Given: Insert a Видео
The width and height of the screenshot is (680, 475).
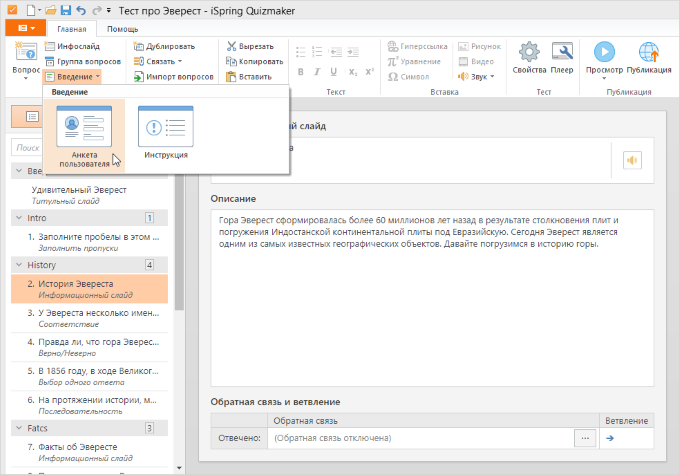Looking at the screenshot, I should point(477,61).
